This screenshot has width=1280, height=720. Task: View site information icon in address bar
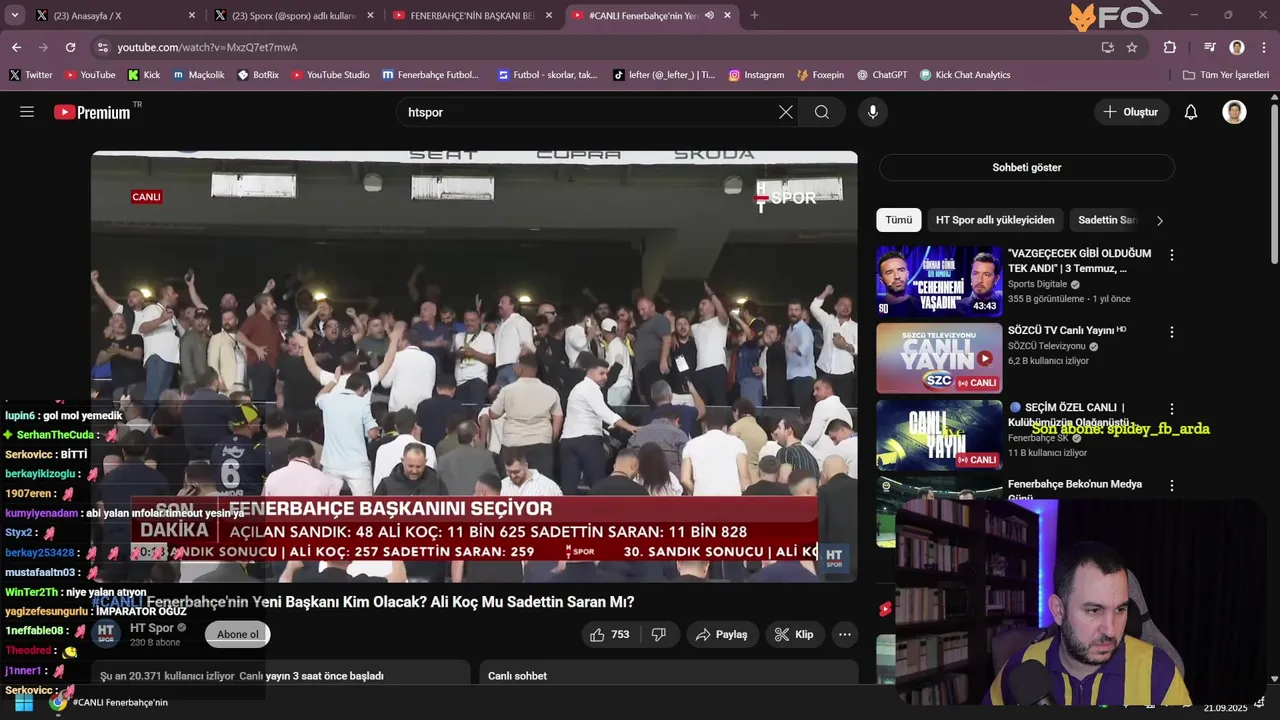[x=102, y=47]
